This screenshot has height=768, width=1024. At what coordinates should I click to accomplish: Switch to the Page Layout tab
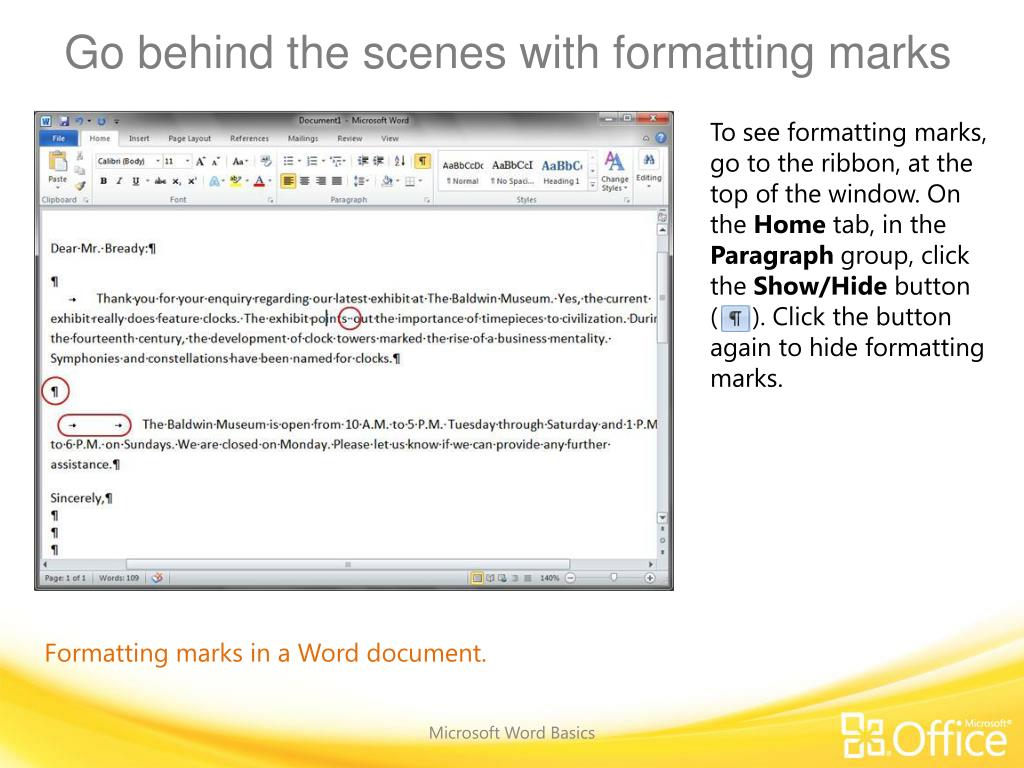pyautogui.click(x=189, y=138)
